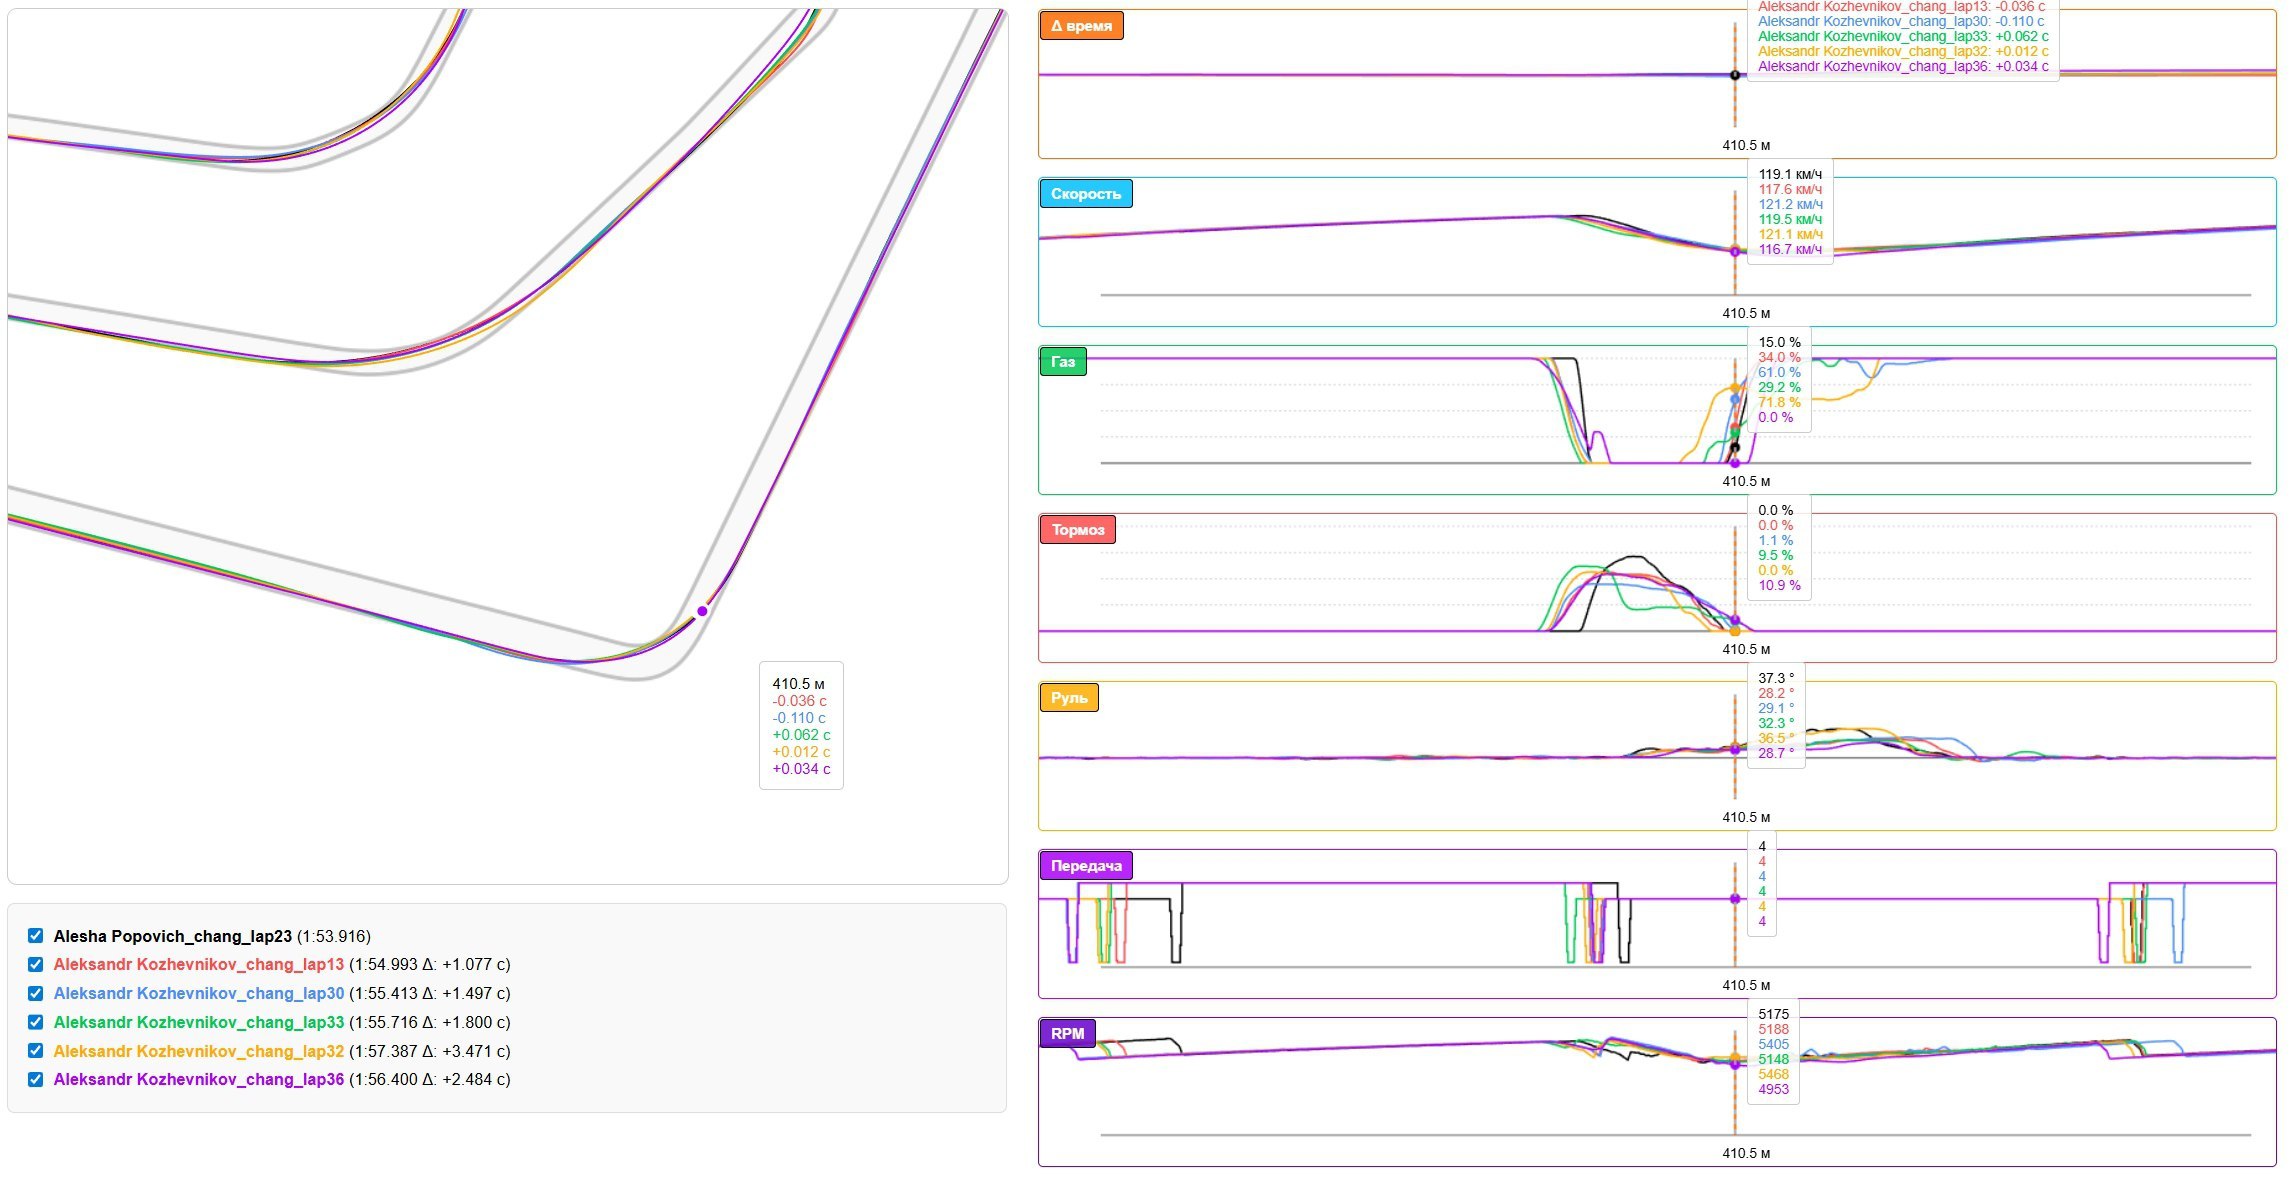Image resolution: width=2294 pixels, height=1182 pixels.
Task: Select the Aleksandr Kozhevnikov_chang_lap13 lap name
Action: [198, 965]
